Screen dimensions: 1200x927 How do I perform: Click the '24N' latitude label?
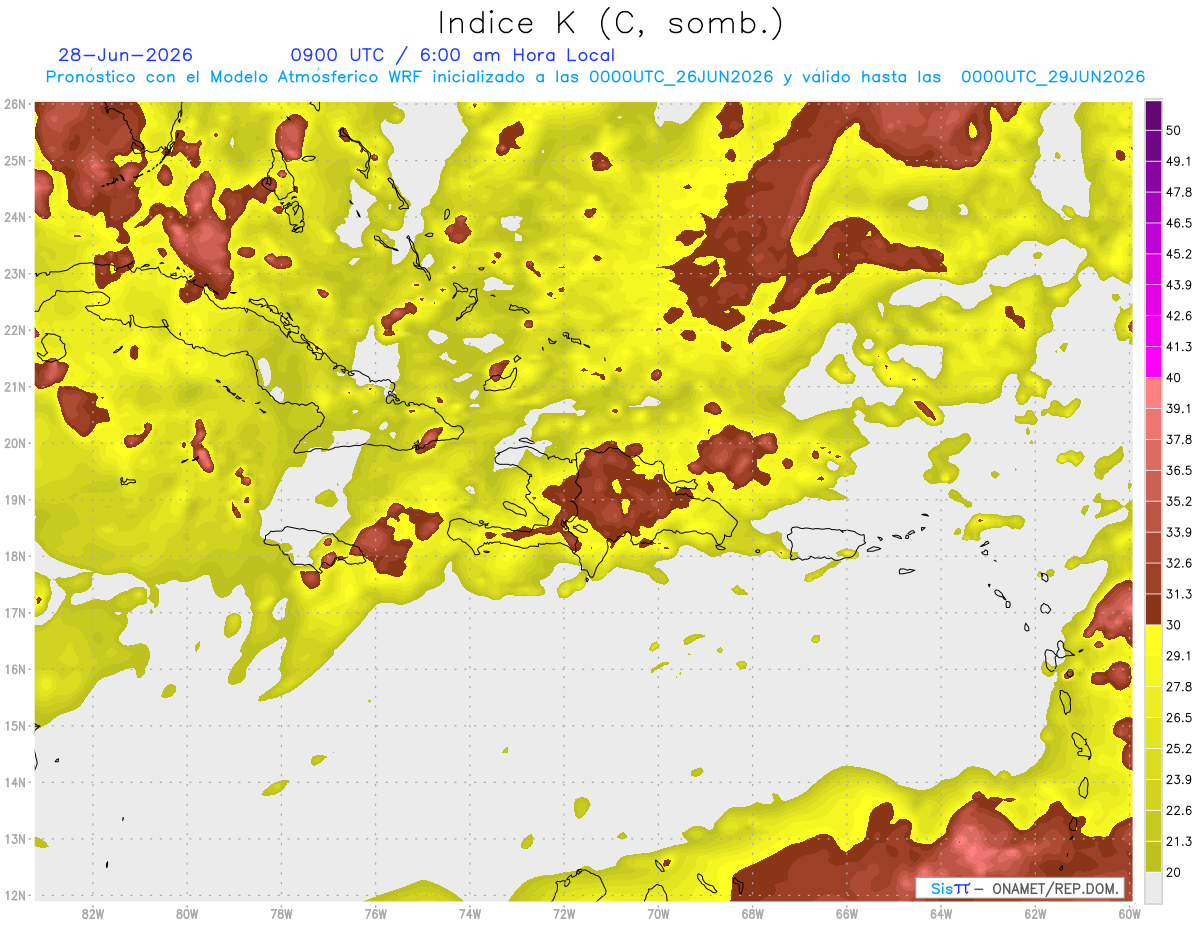click(14, 217)
